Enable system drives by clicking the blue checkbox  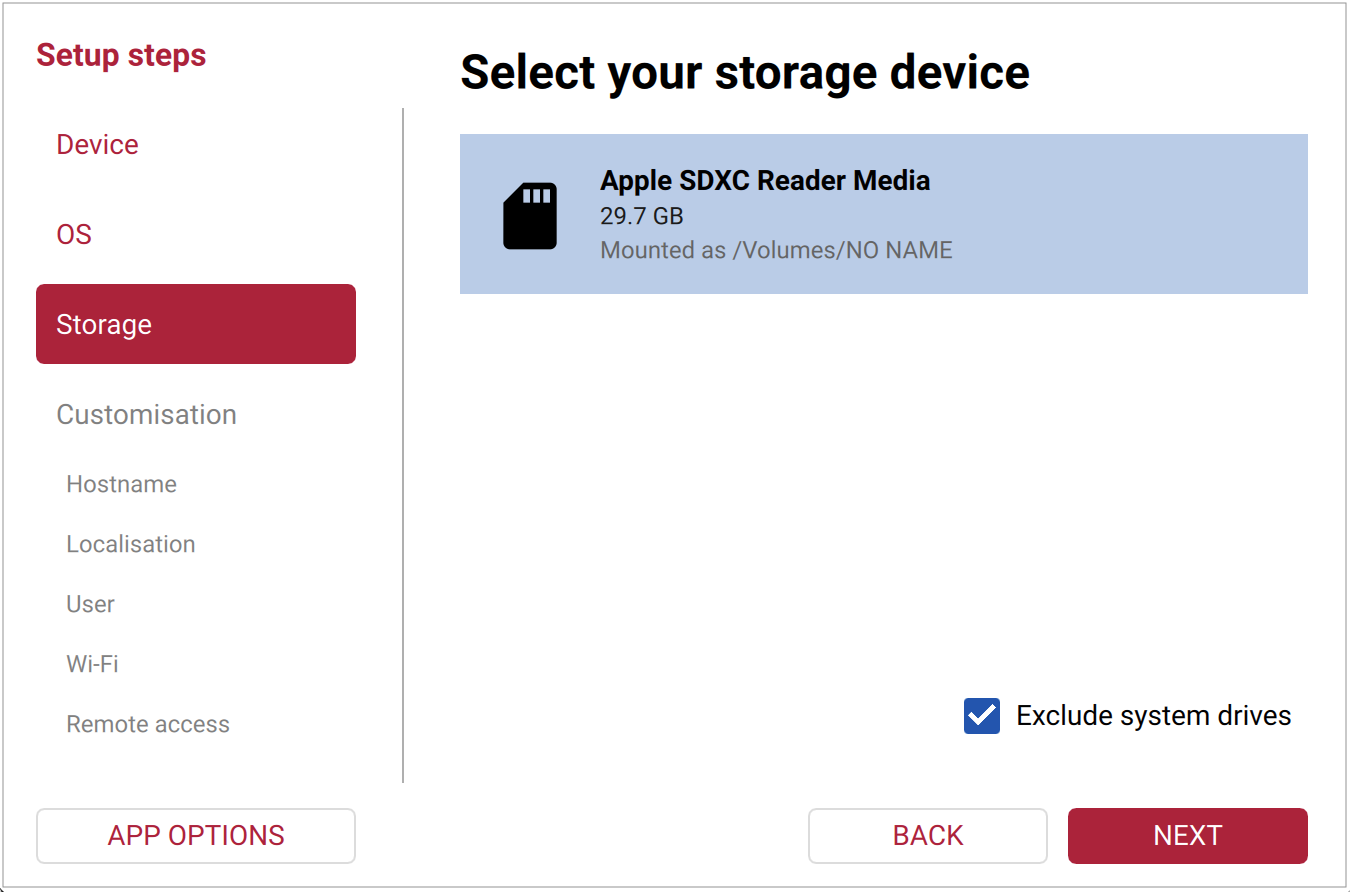[981, 716]
